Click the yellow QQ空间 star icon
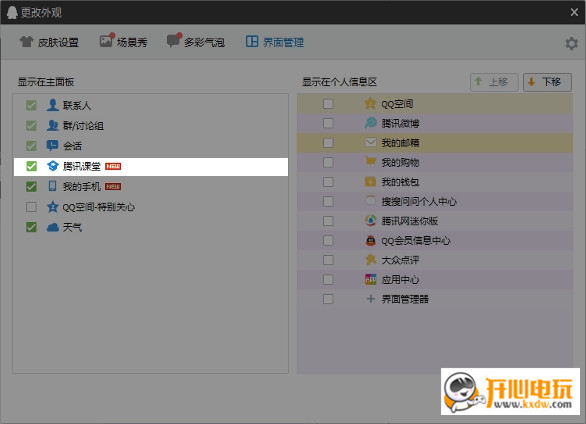Image resolution: width=586 pixels, height=424 pixels. point(370,103)
